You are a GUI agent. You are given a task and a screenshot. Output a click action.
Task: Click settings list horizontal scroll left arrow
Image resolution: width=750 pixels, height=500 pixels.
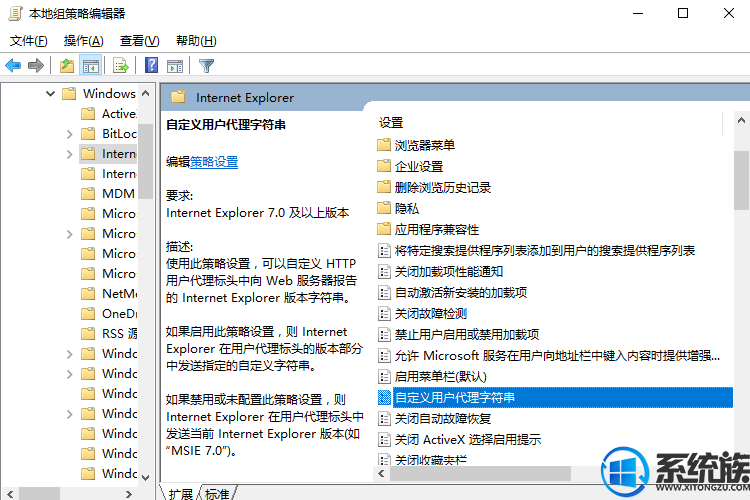tap(381, 474)
